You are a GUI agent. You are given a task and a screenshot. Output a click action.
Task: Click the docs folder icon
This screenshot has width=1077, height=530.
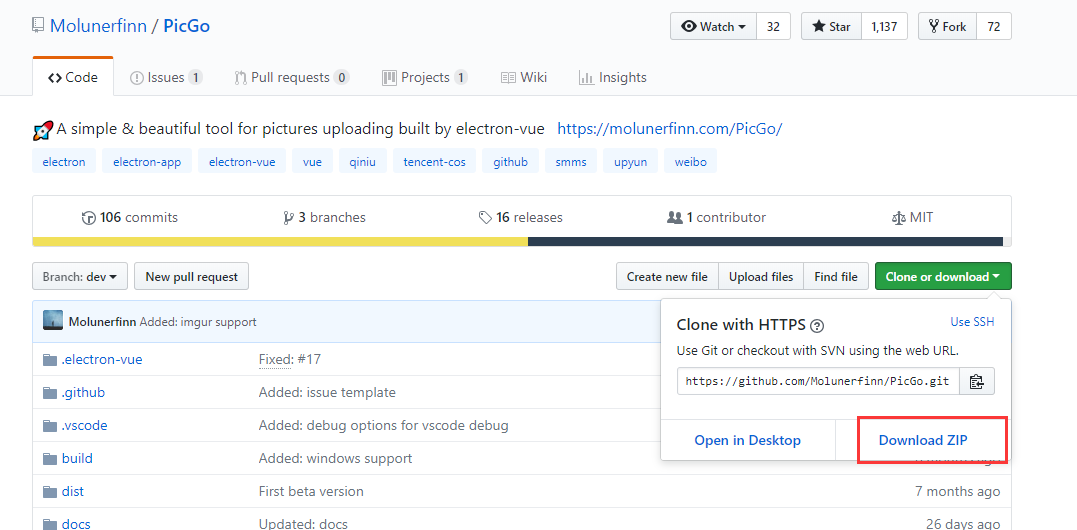[49, 525]
